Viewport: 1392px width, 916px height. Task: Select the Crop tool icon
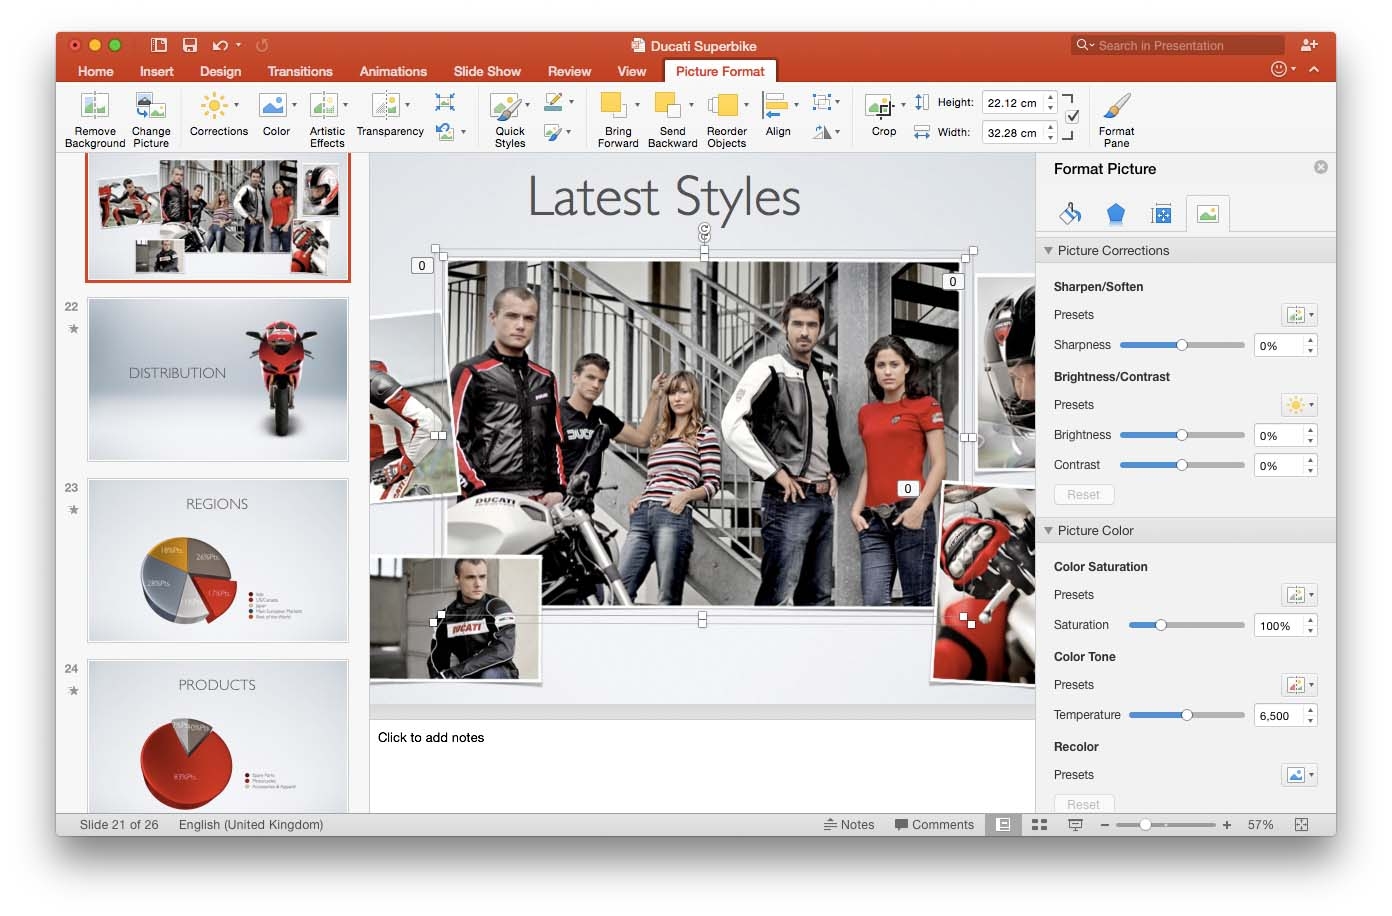880,106
